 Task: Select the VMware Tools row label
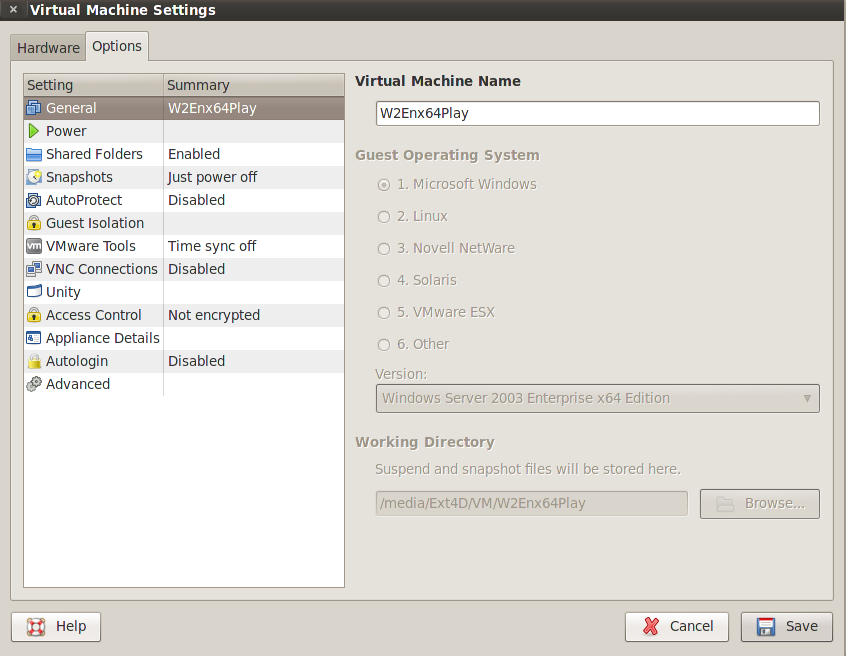(91, 246)
